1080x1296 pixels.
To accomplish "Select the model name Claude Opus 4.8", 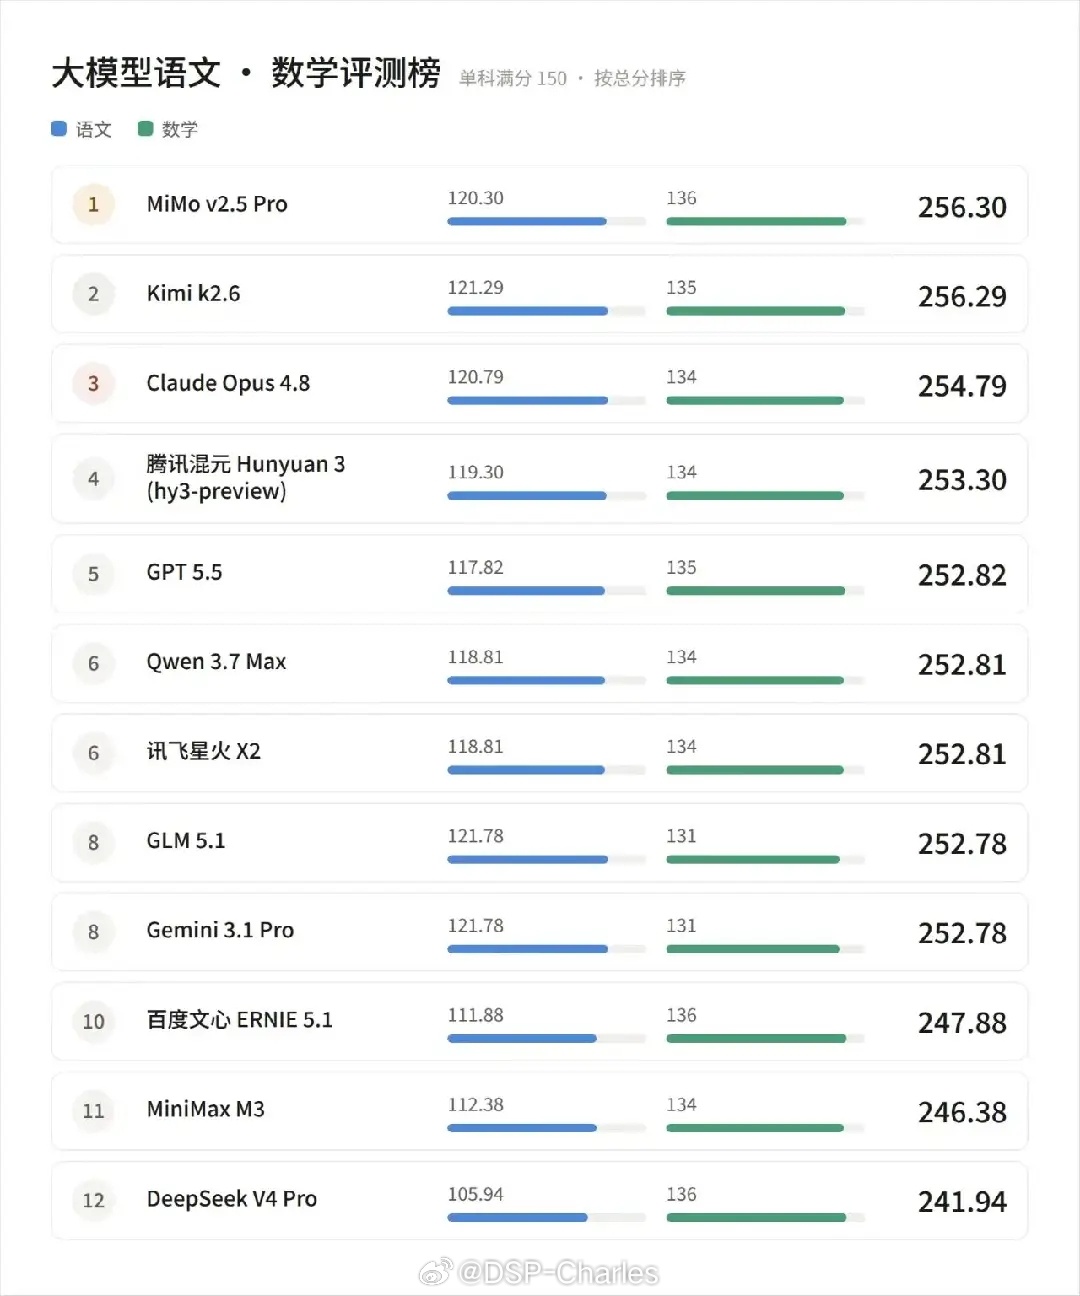I will click(228, 383).
